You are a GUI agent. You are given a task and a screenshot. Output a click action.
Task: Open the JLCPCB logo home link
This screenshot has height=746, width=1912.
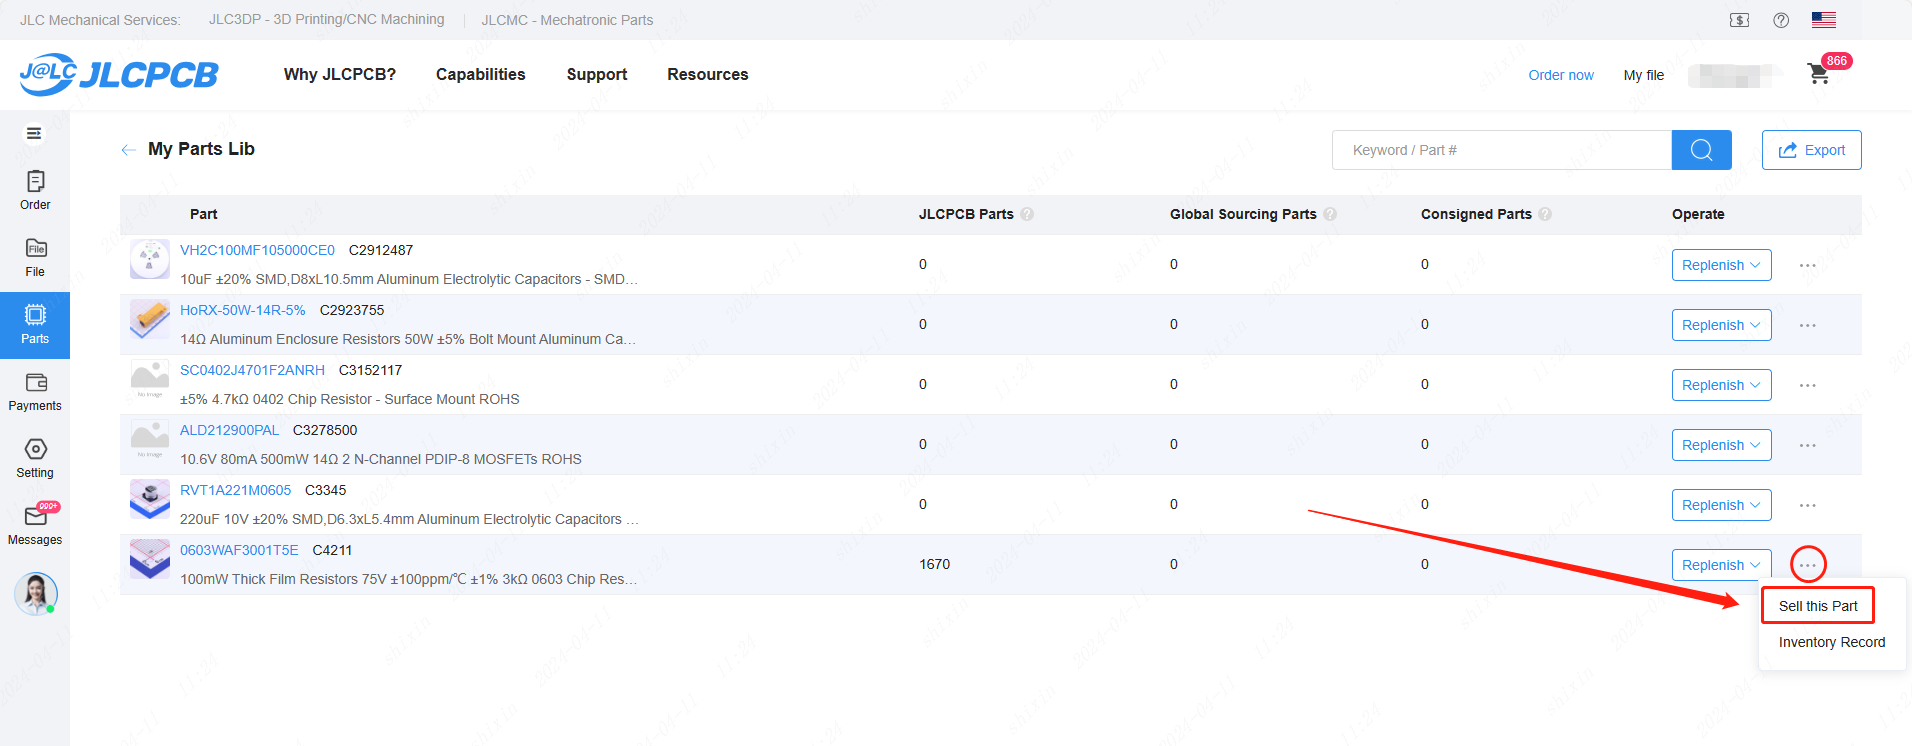pyautogui.click(x=119, y=75)
